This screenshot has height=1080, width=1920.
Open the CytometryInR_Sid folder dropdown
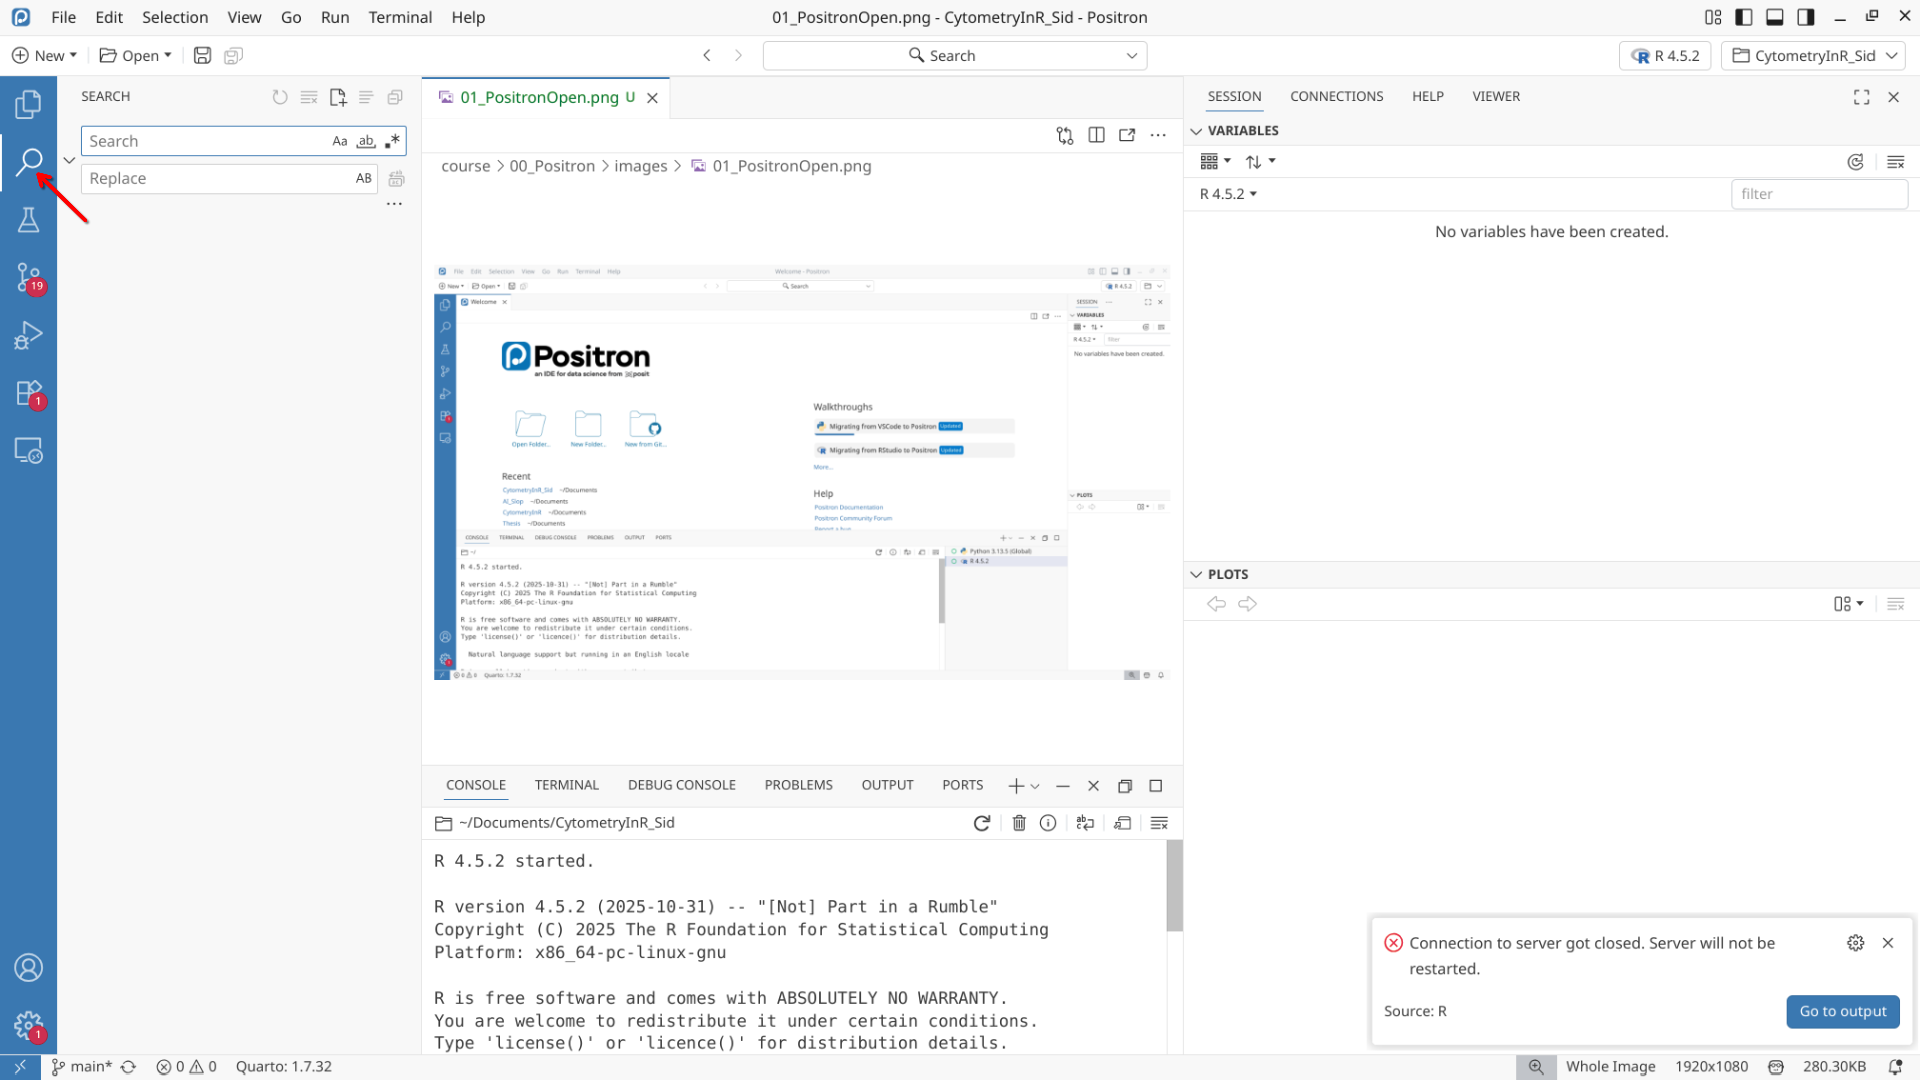(1814, 56)
